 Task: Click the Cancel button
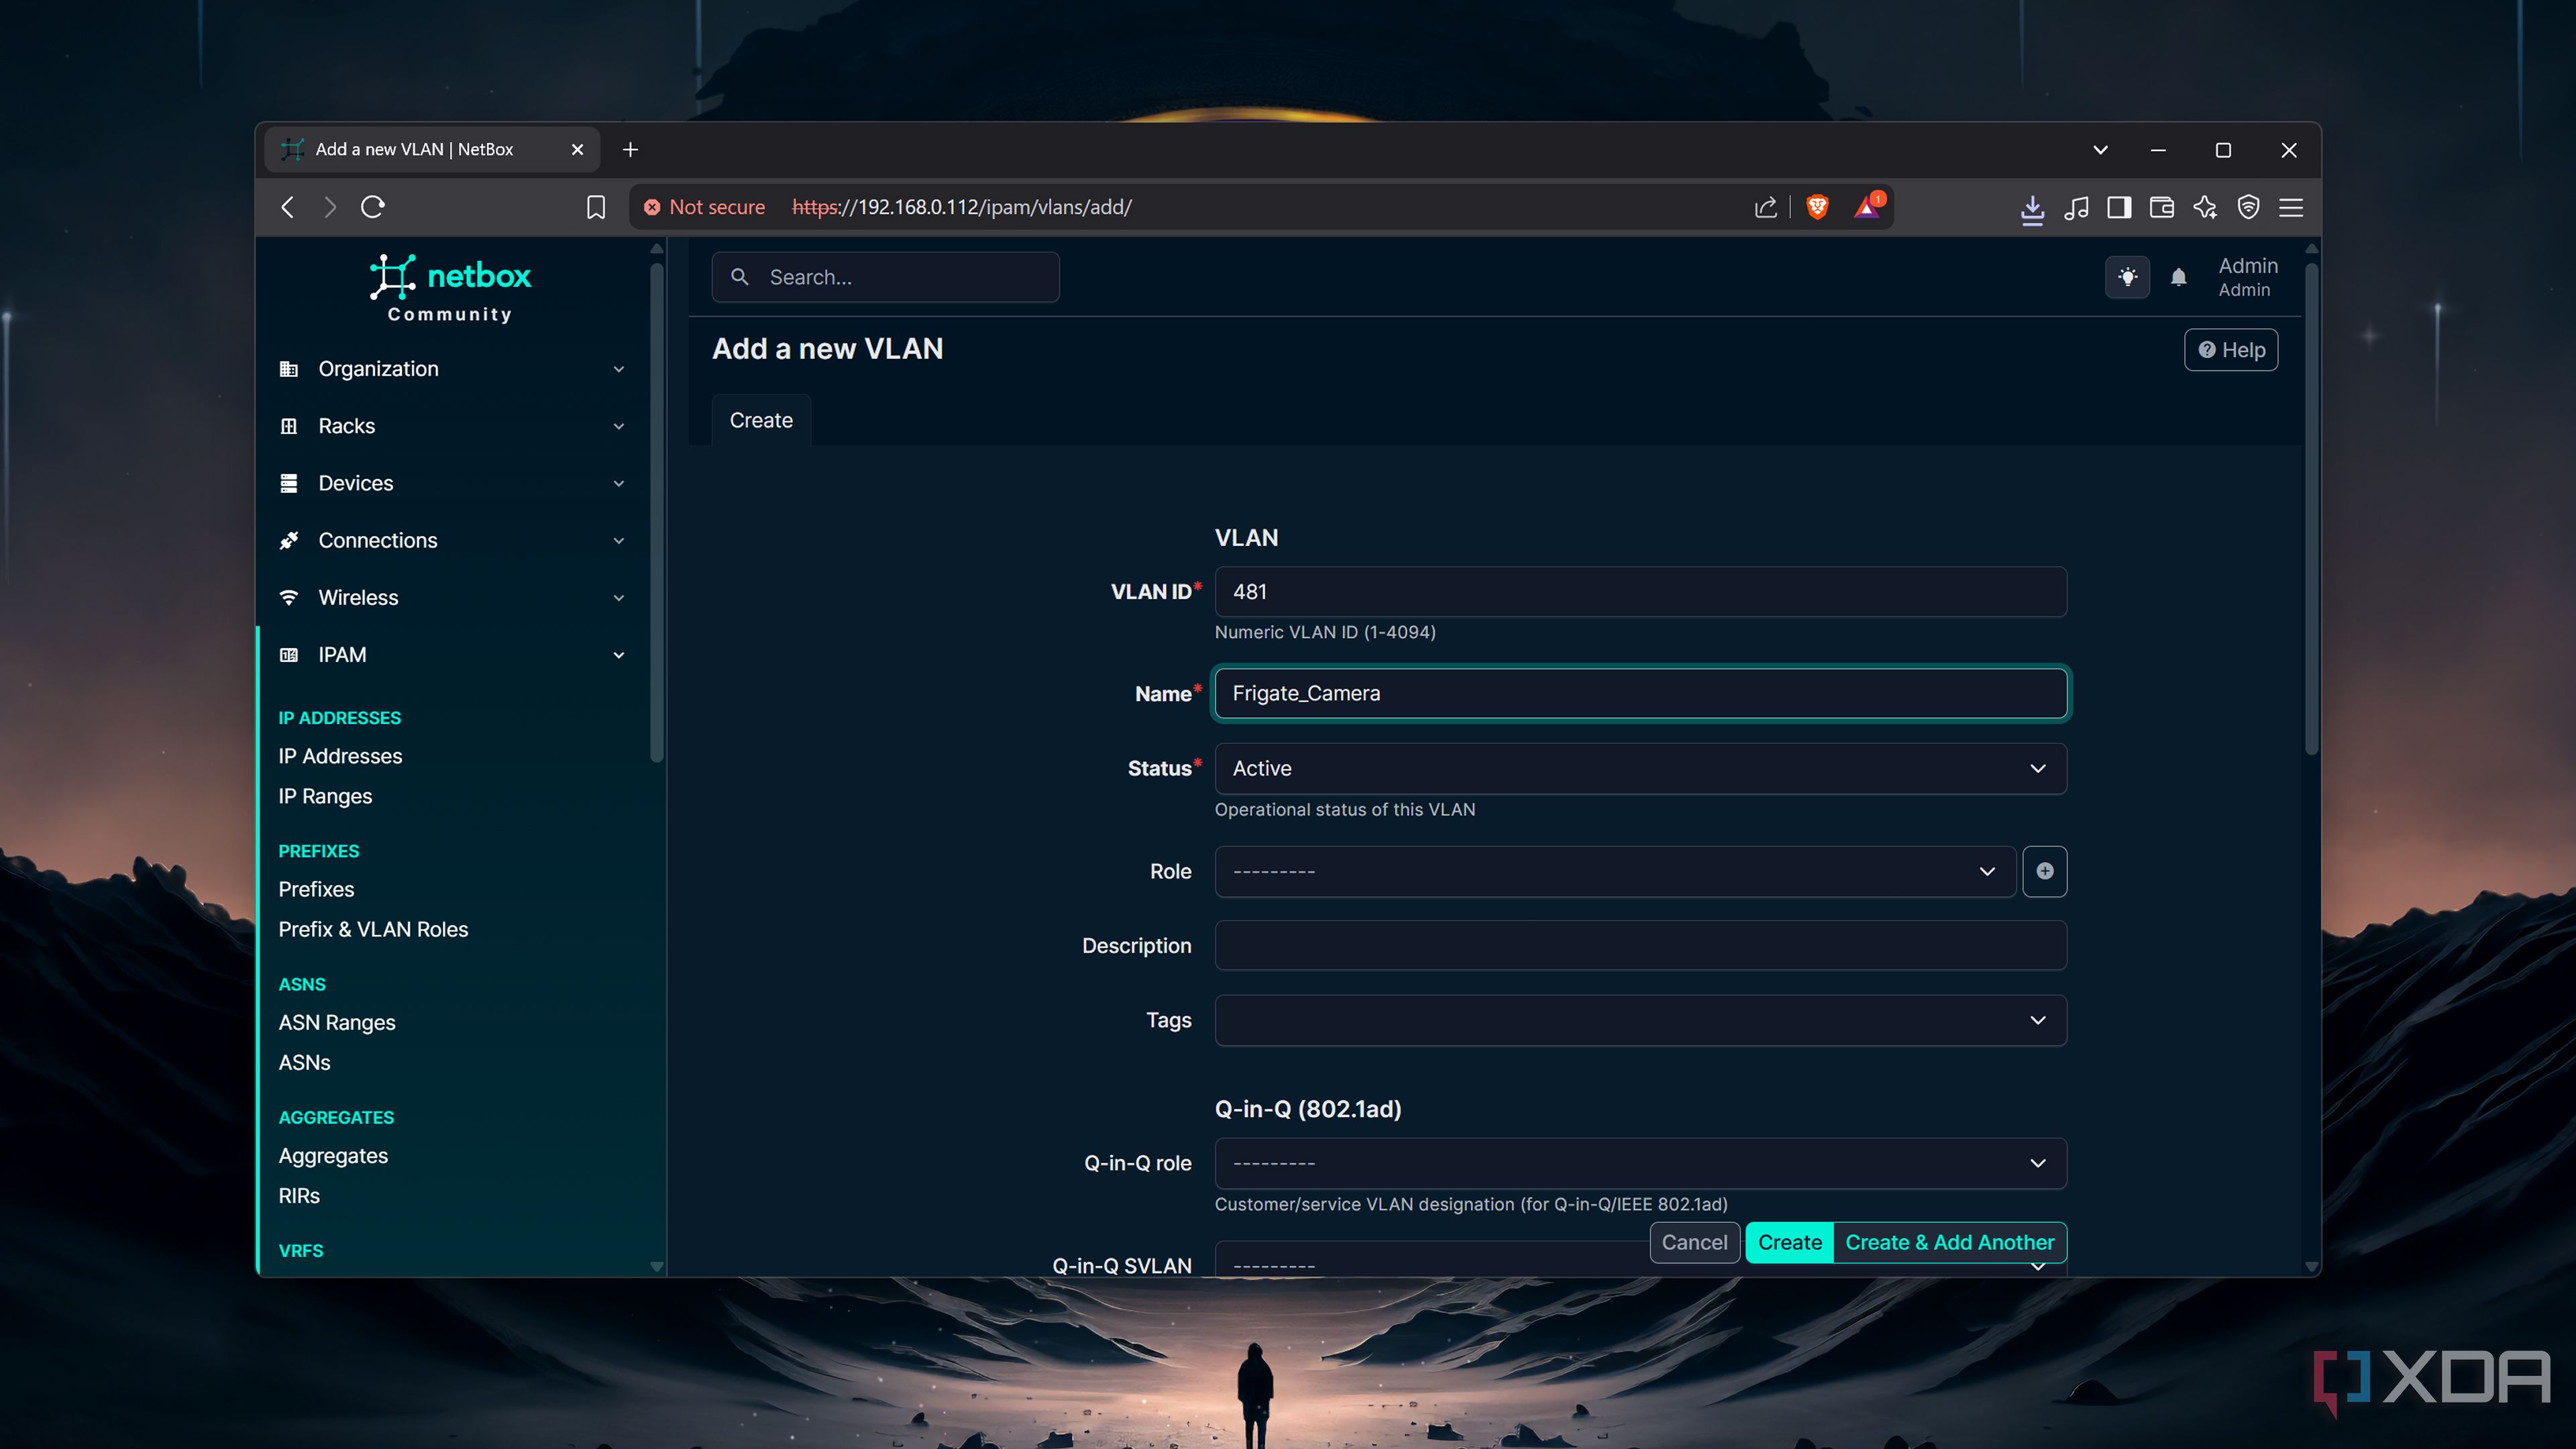point(1694,1242)
